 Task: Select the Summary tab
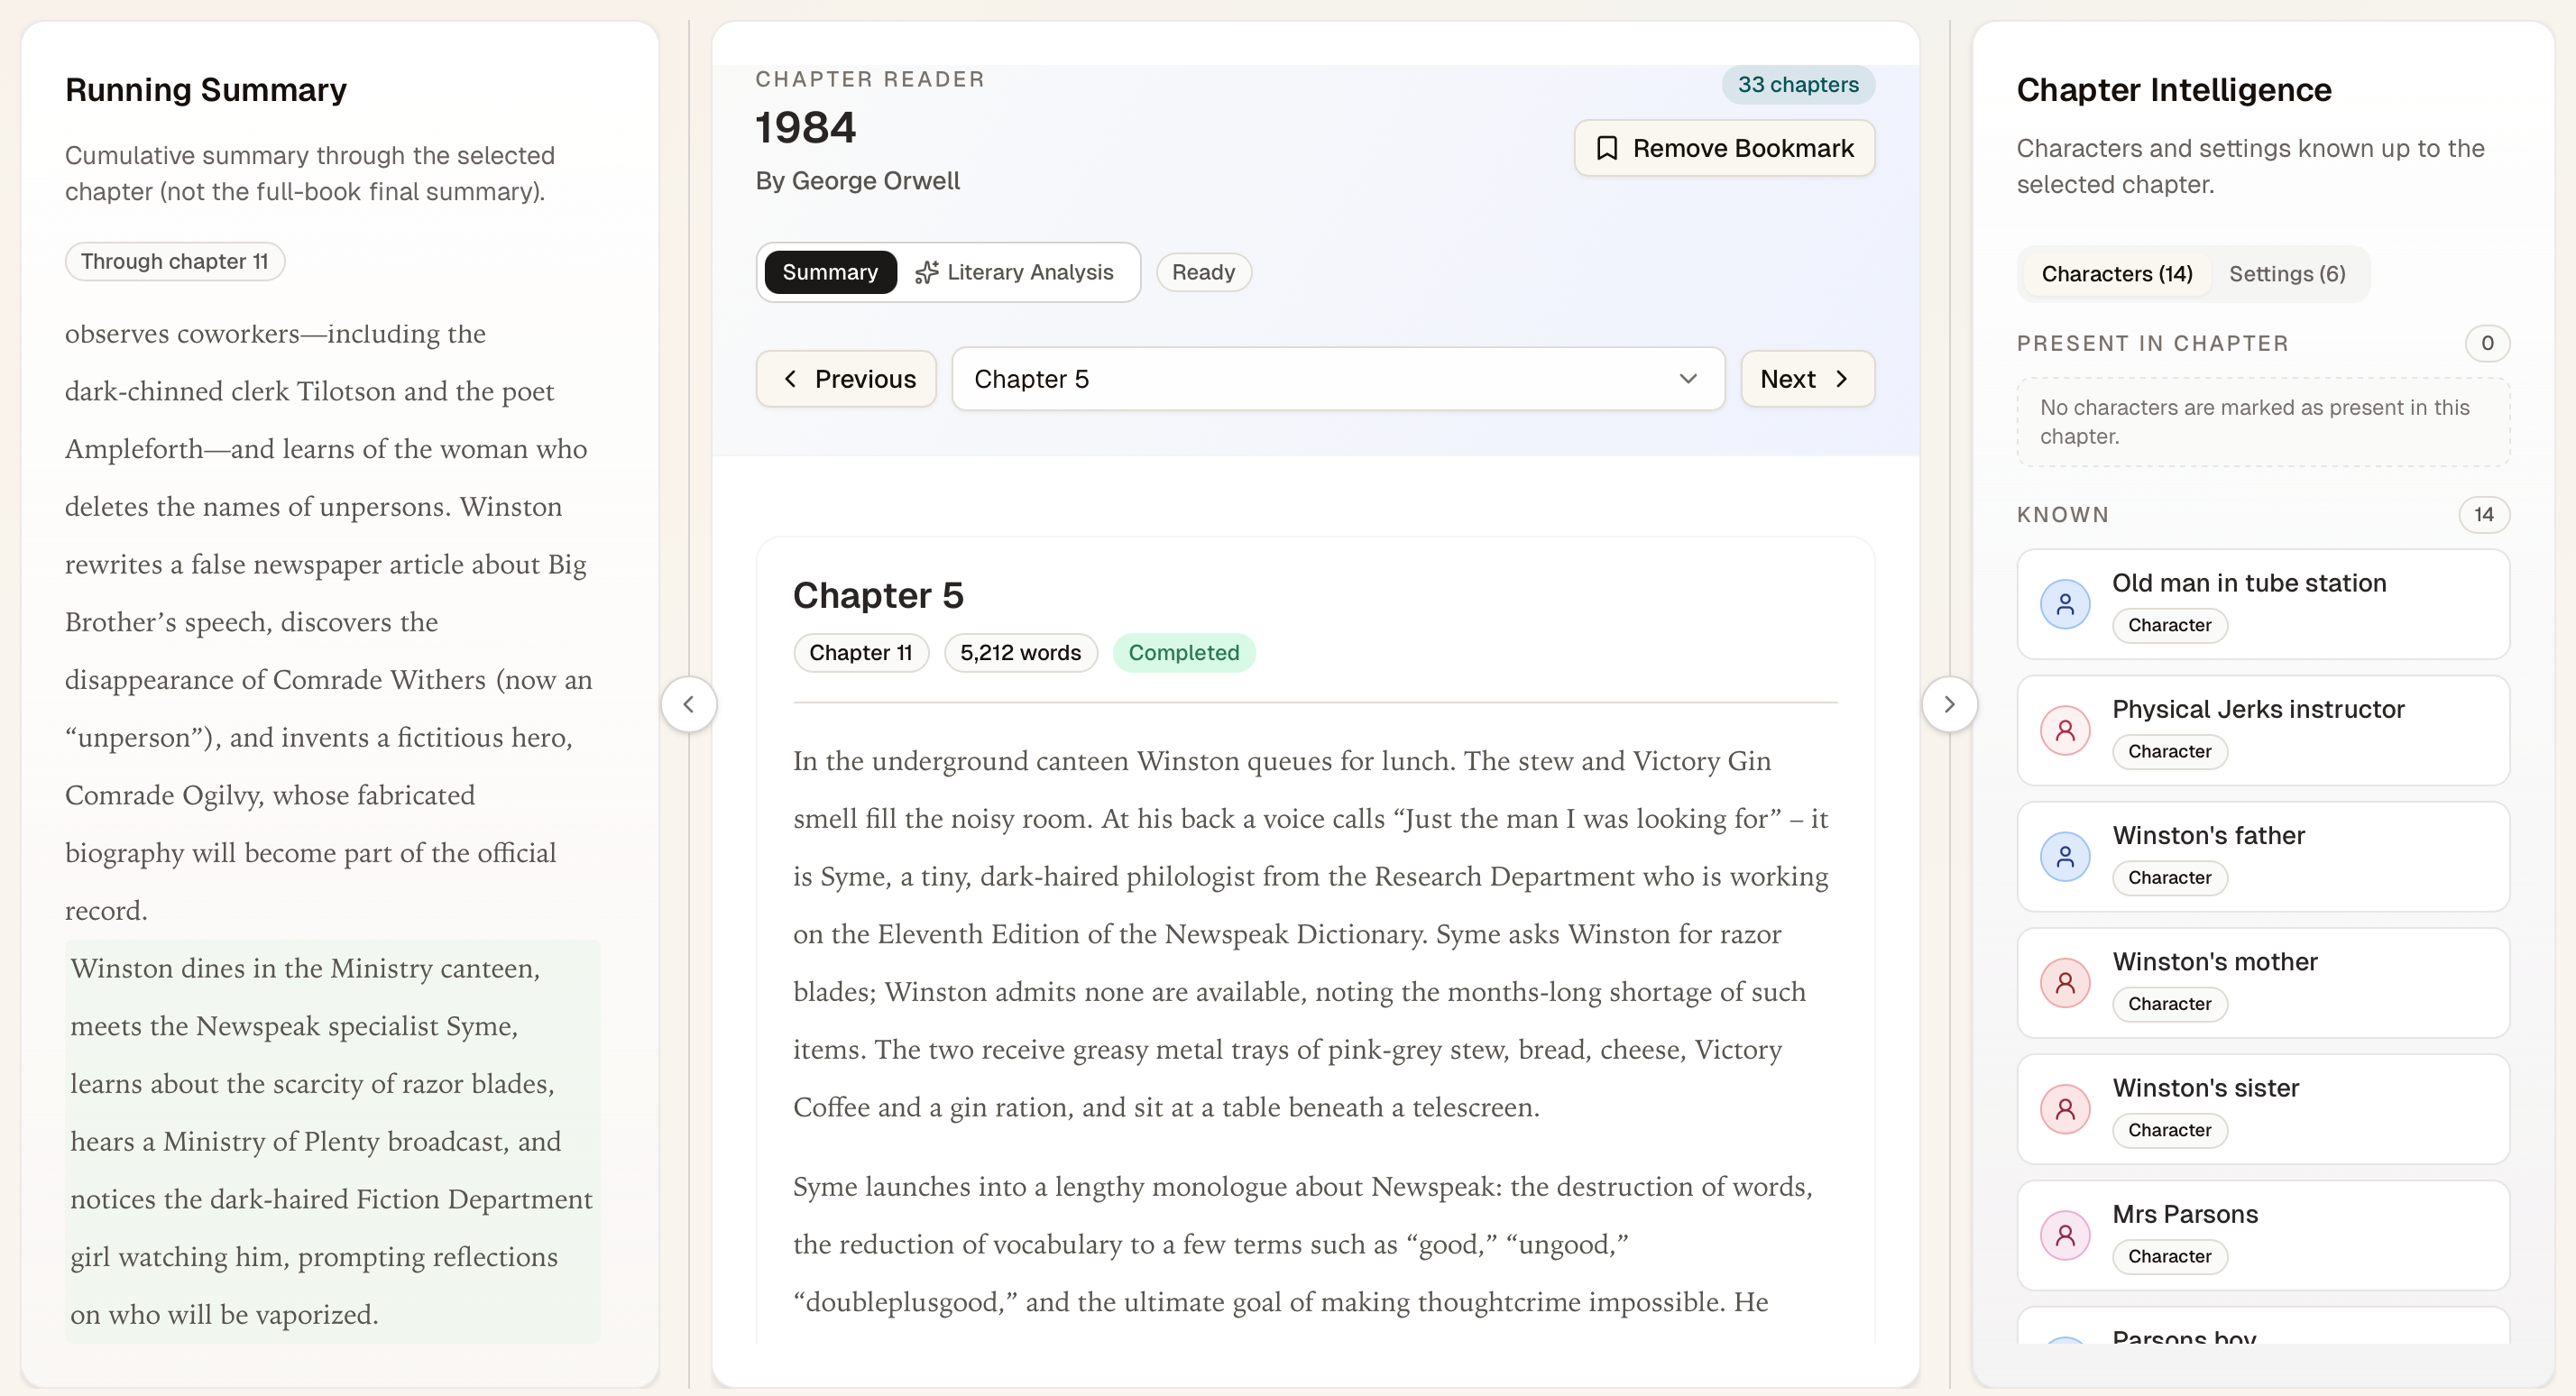(830, 272)
